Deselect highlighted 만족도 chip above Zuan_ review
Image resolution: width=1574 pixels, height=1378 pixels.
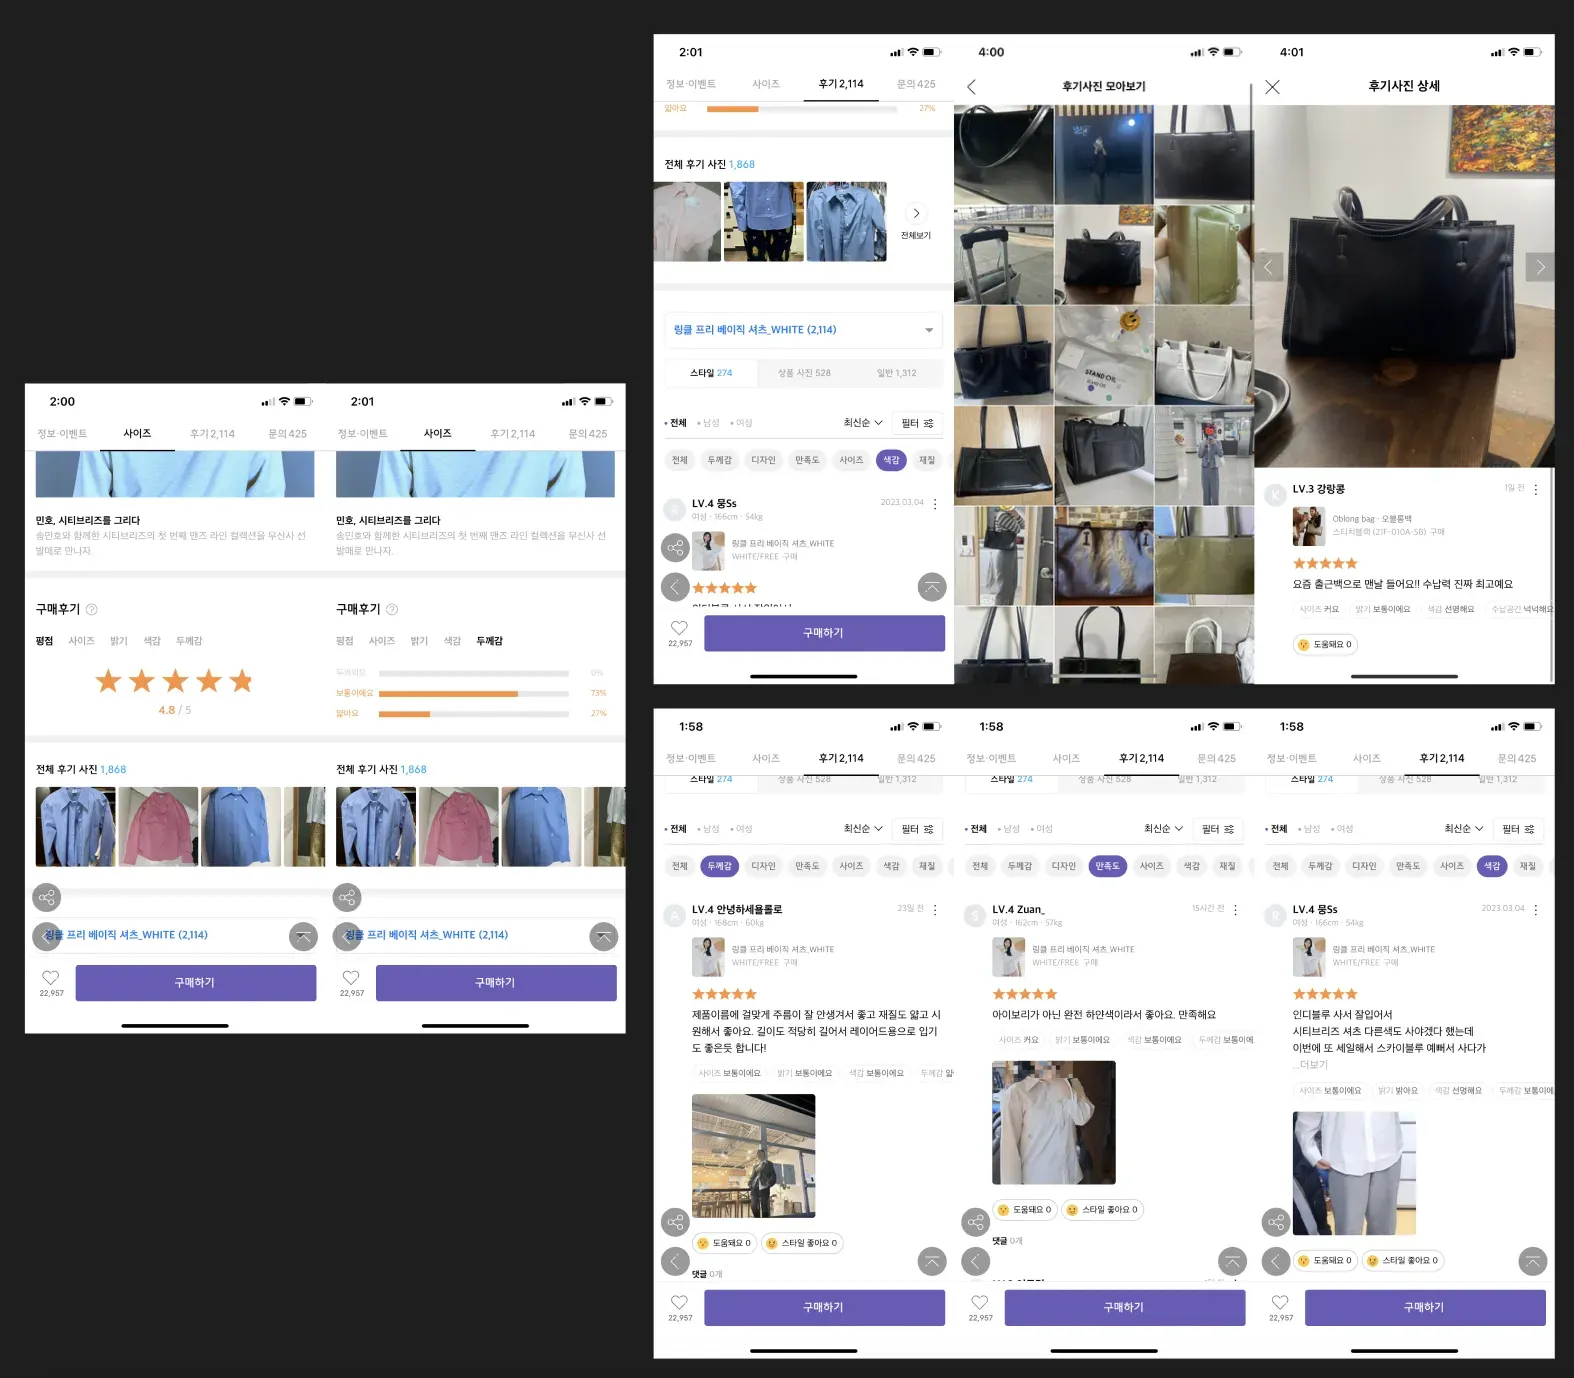click(x=1107, y=866)
